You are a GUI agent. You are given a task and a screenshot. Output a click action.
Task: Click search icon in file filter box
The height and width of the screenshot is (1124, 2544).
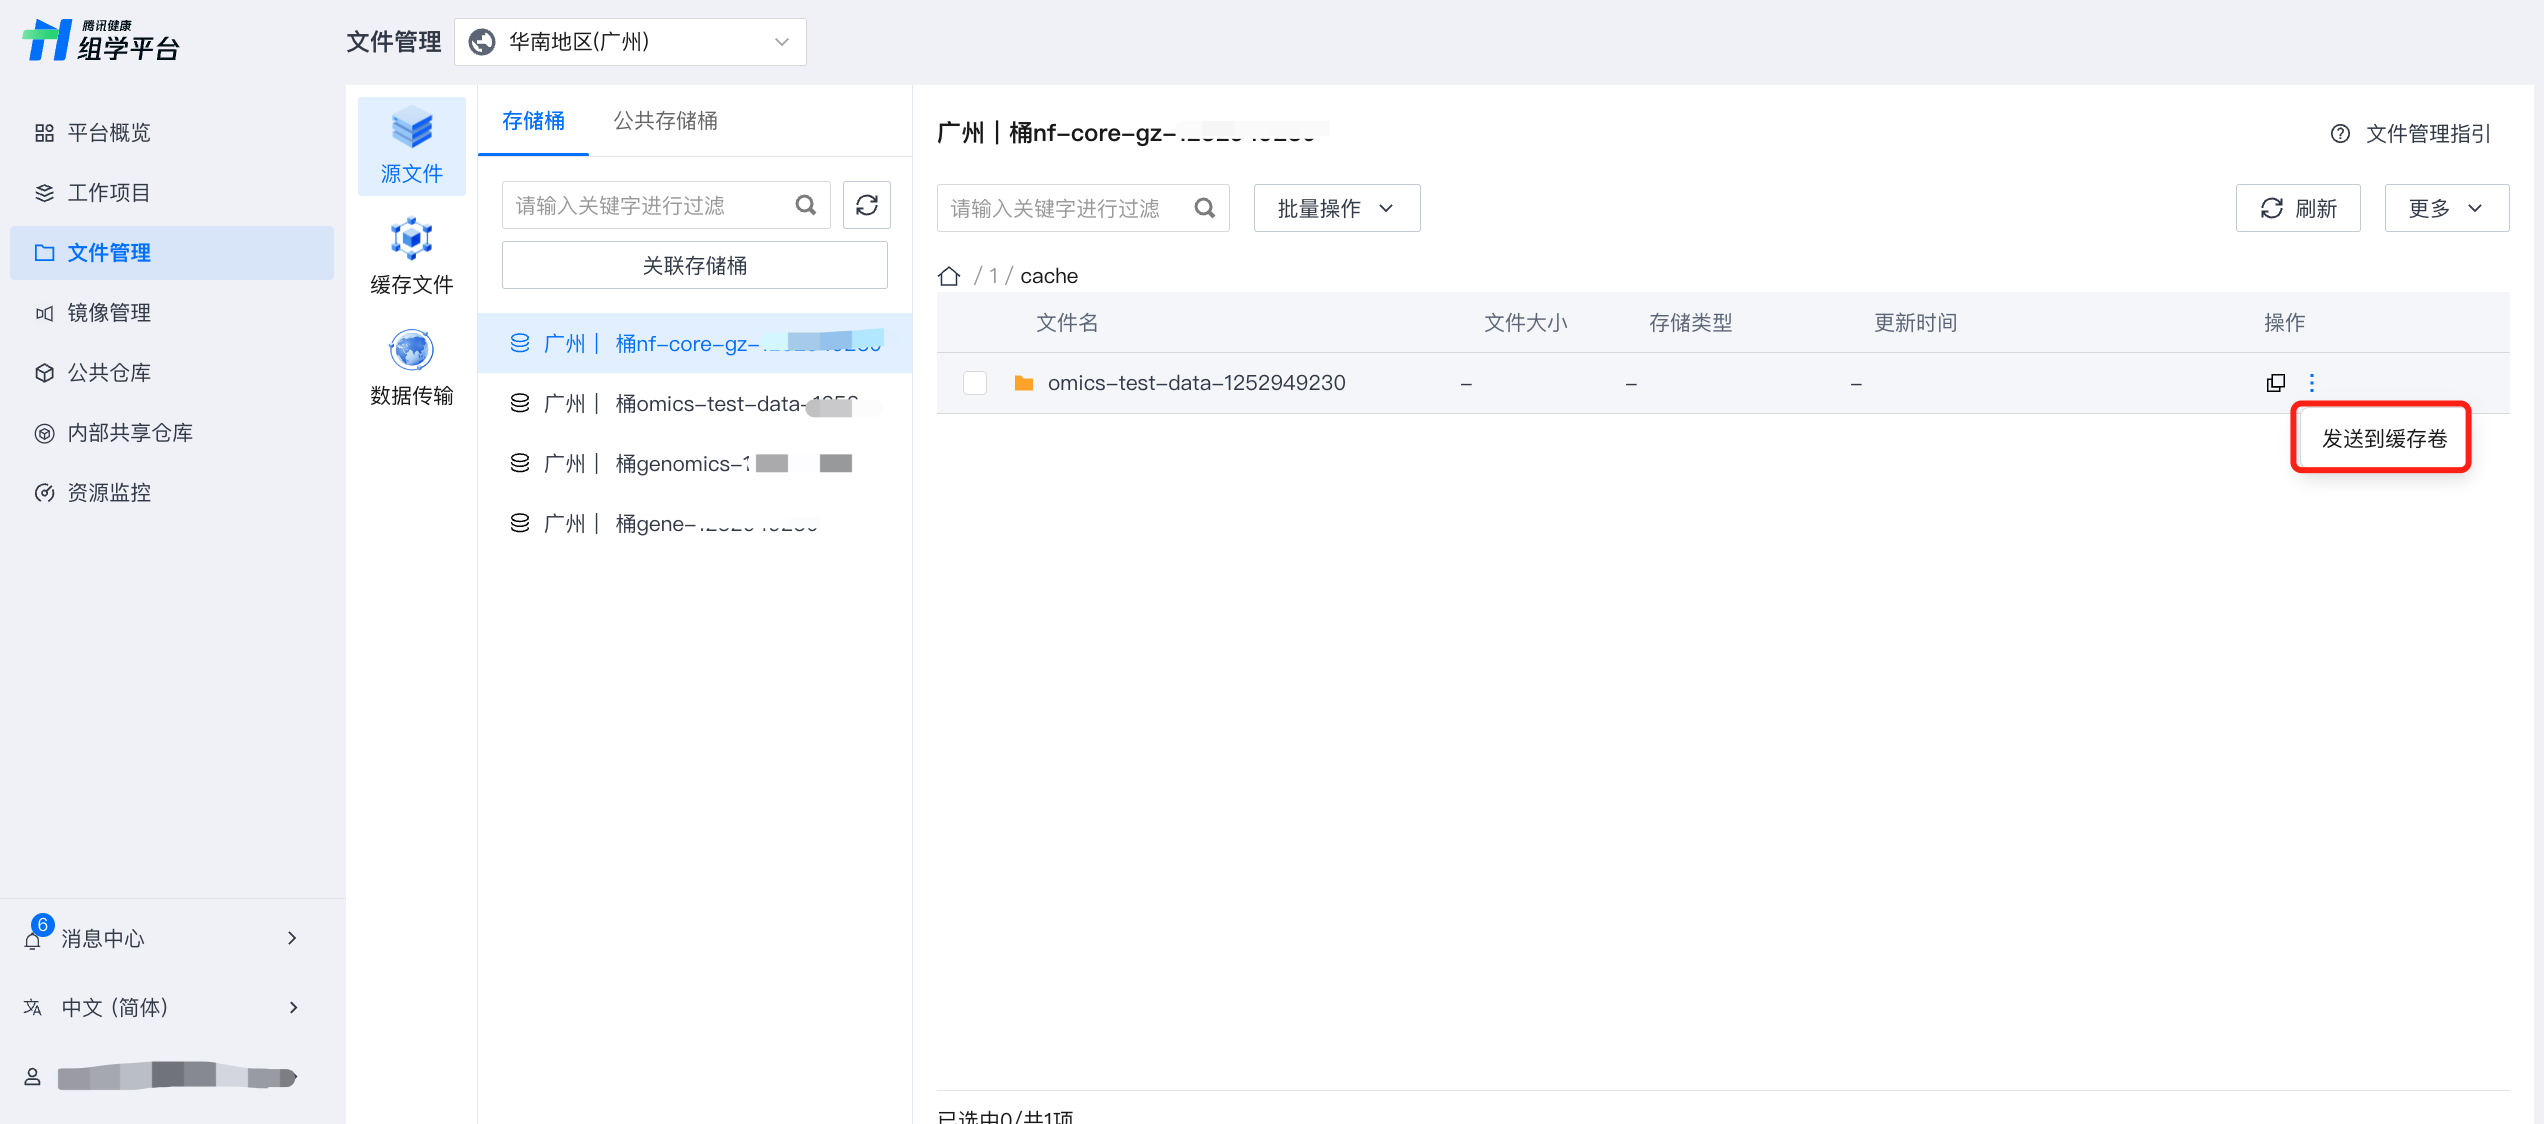[x=1204, y=208]
